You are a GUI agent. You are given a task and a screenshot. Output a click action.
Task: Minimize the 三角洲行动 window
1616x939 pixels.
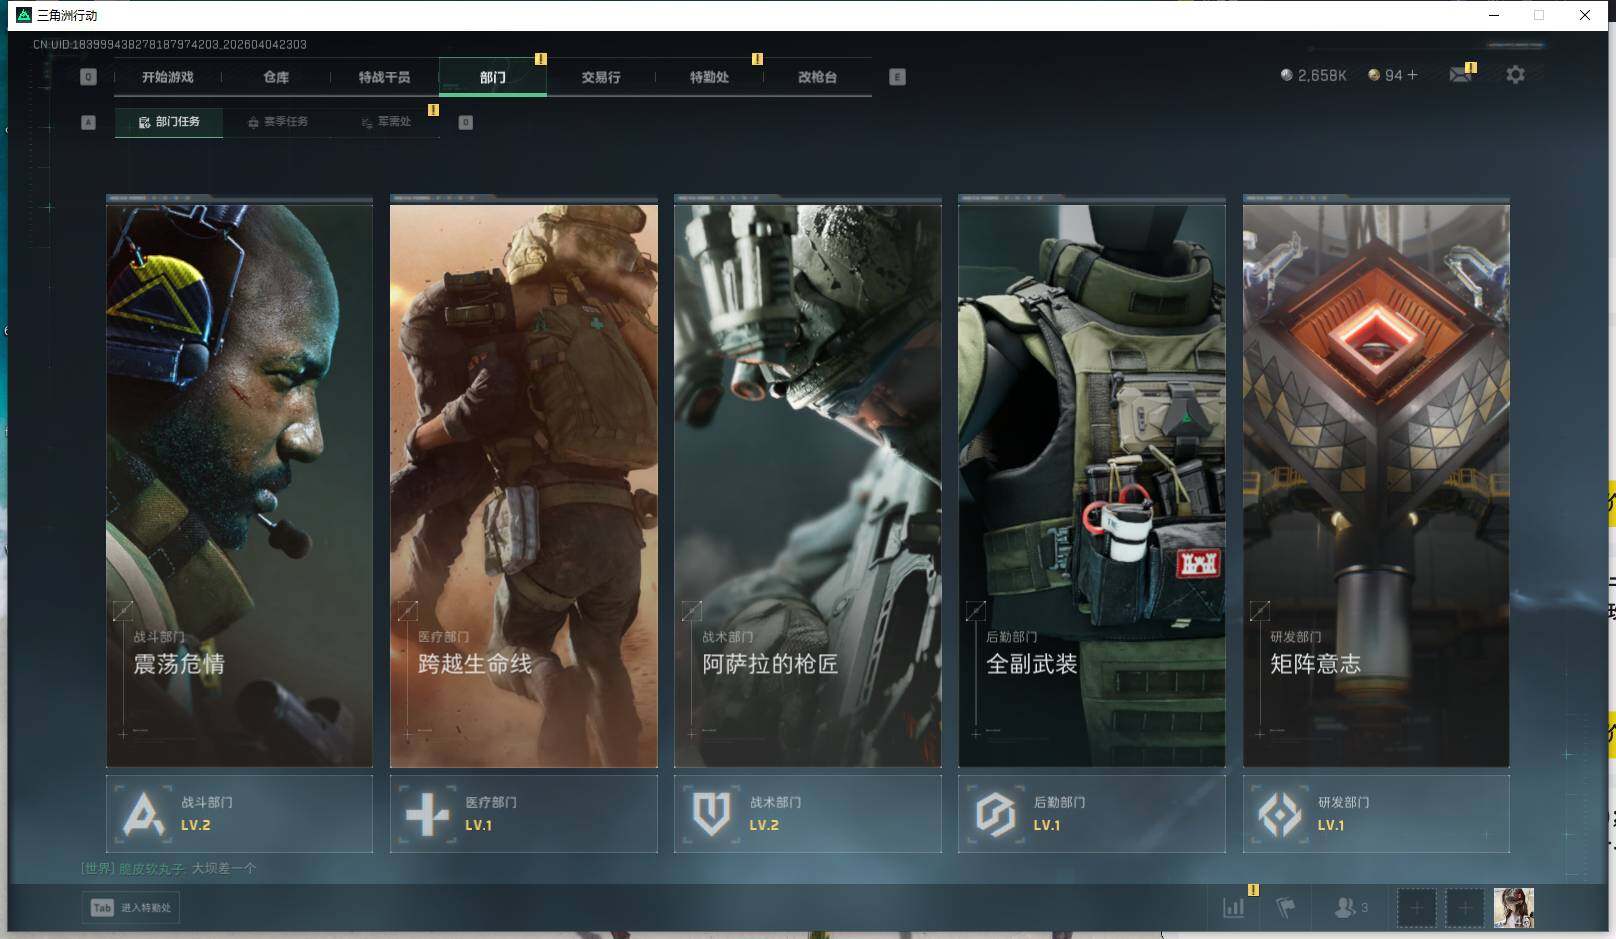[x=1494, y=15]
